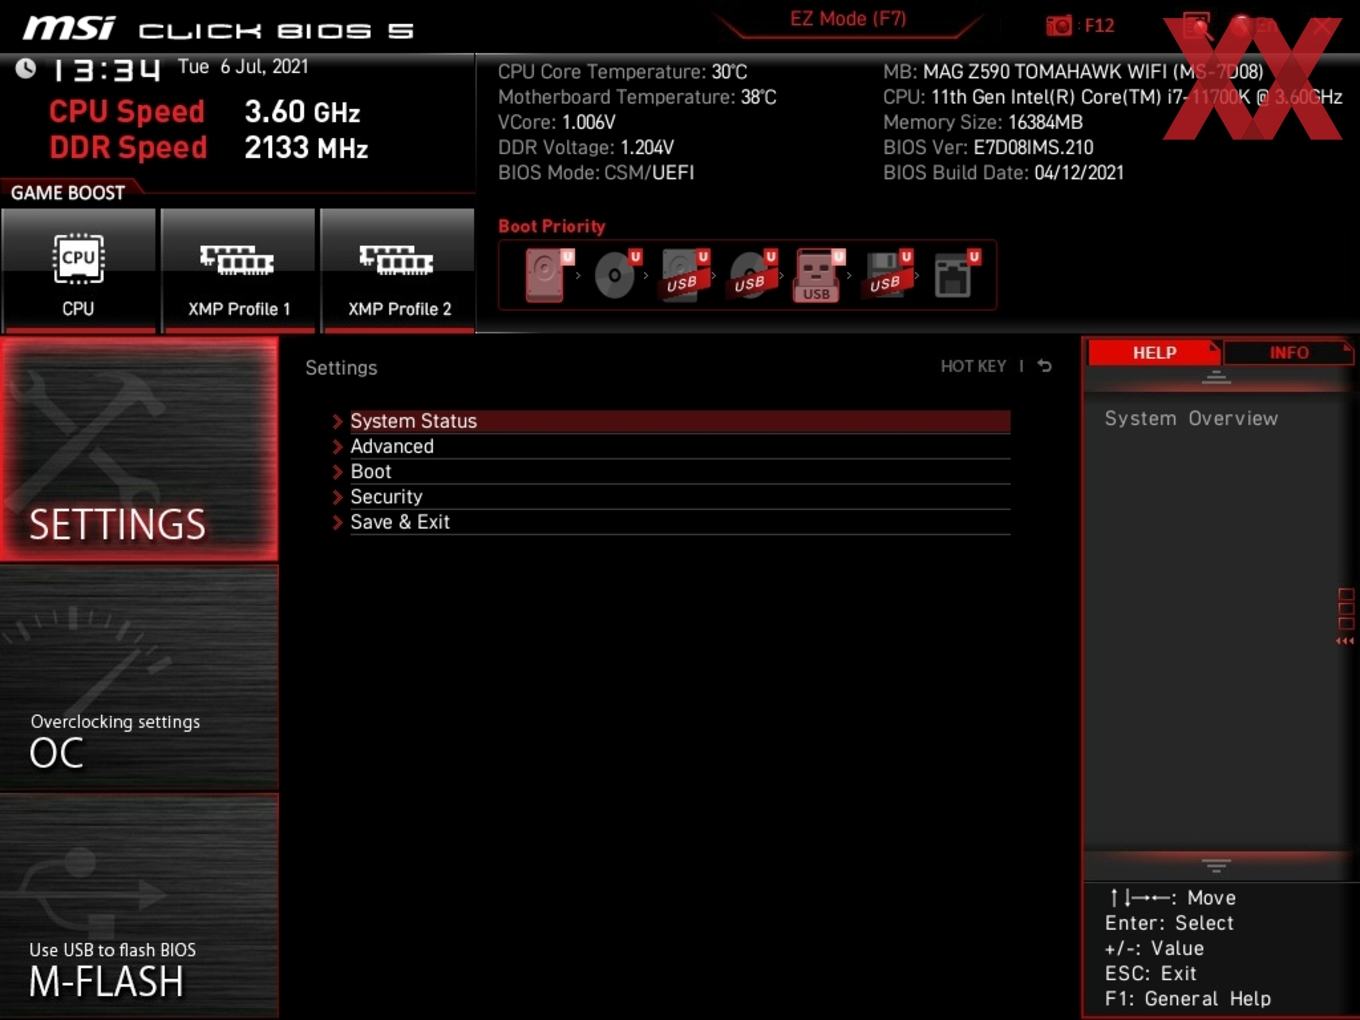Screen dimensions: 1360x1020
Task: Enable XMP Profile 1
Action: coord(238,270)
